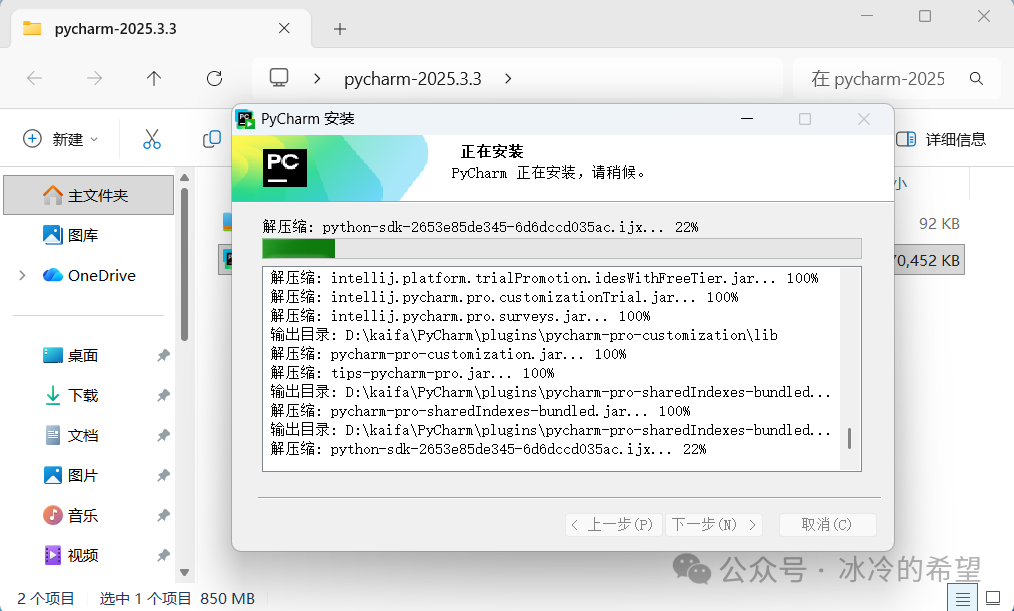The width and height of the screenshot is (1014, 611).
Task: Click '2 个项目' in status bar
Action: tap(45, 599)
